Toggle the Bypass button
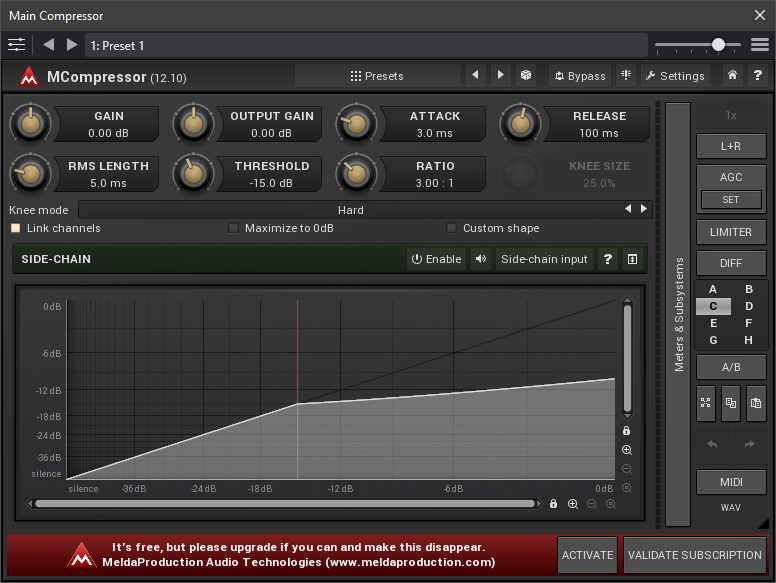The image size is (776, 583). coord(580,76)
